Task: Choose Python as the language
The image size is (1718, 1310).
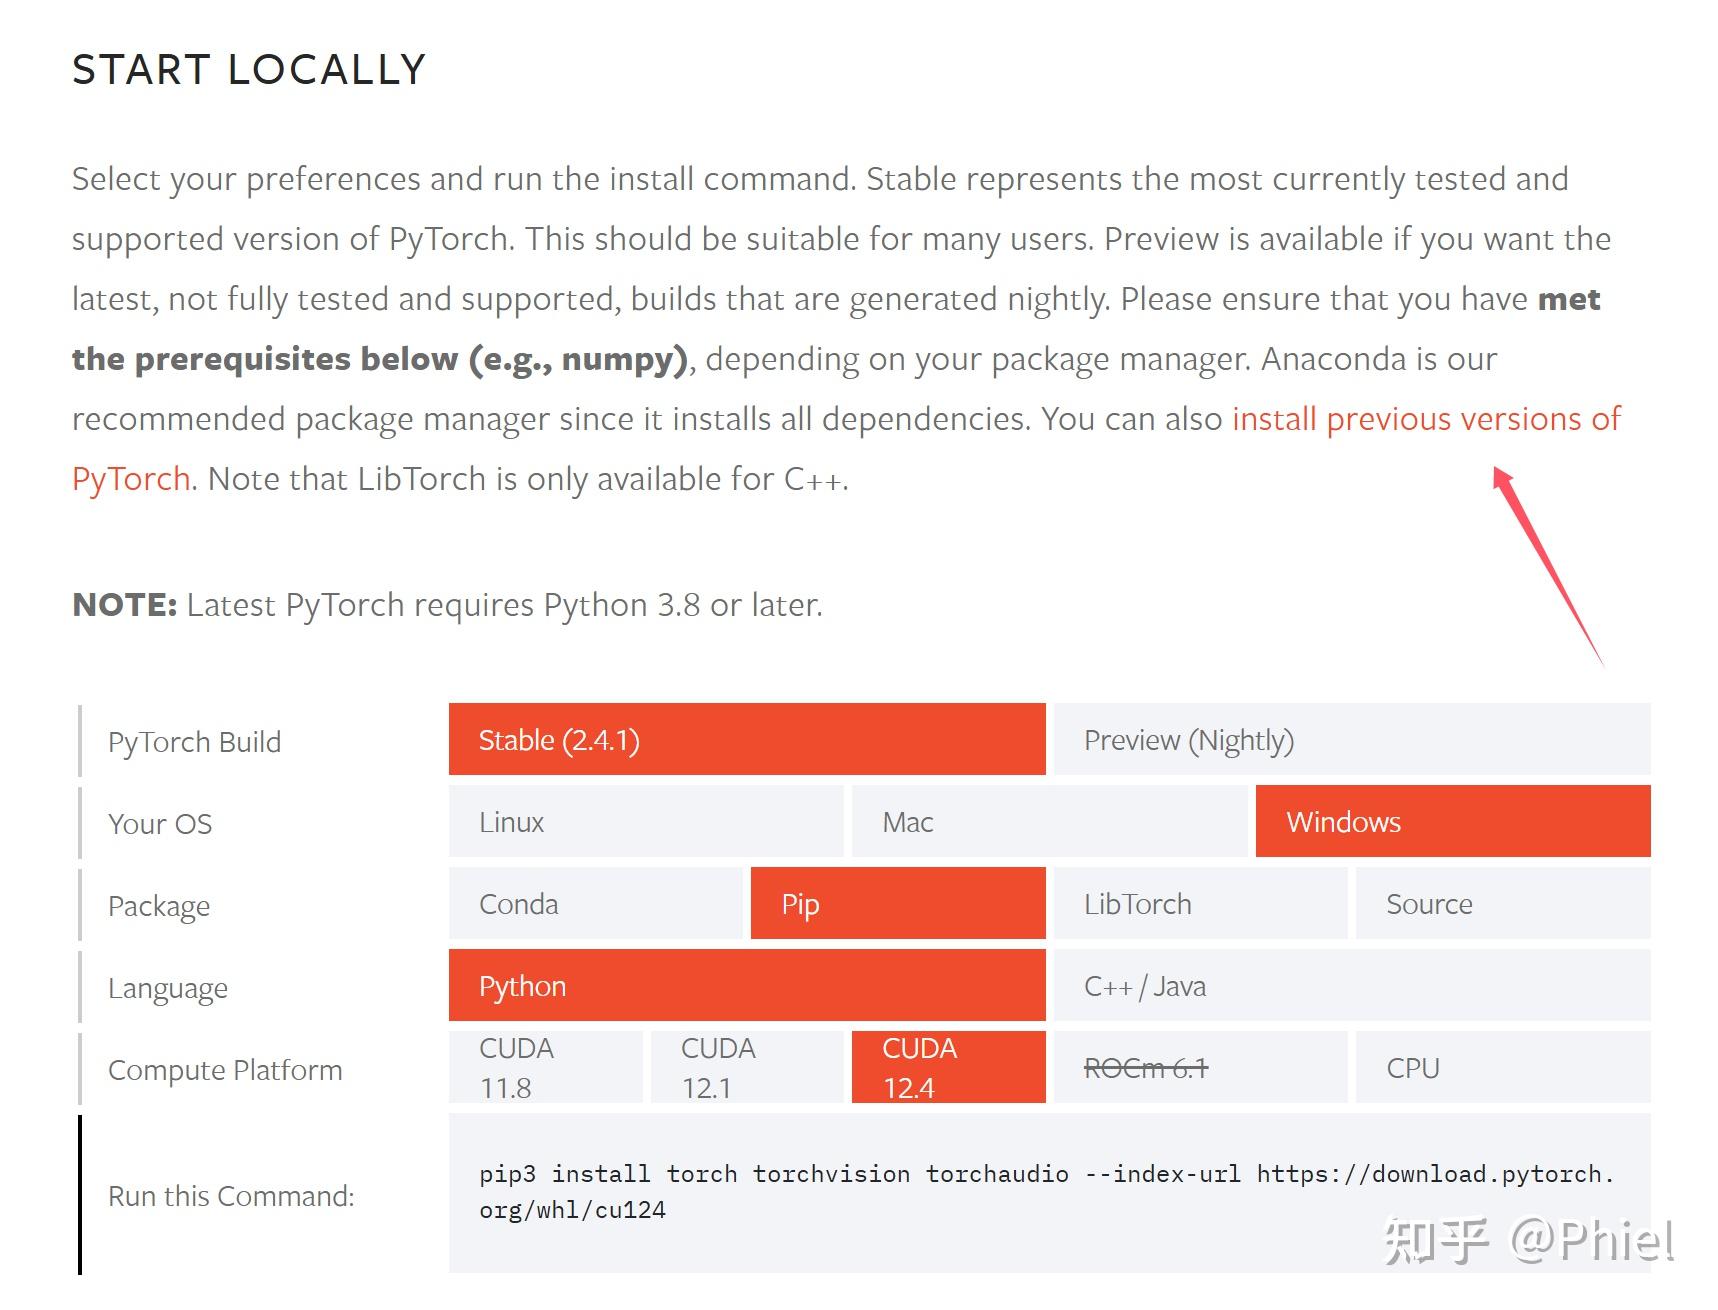Action: pos(746,986)
